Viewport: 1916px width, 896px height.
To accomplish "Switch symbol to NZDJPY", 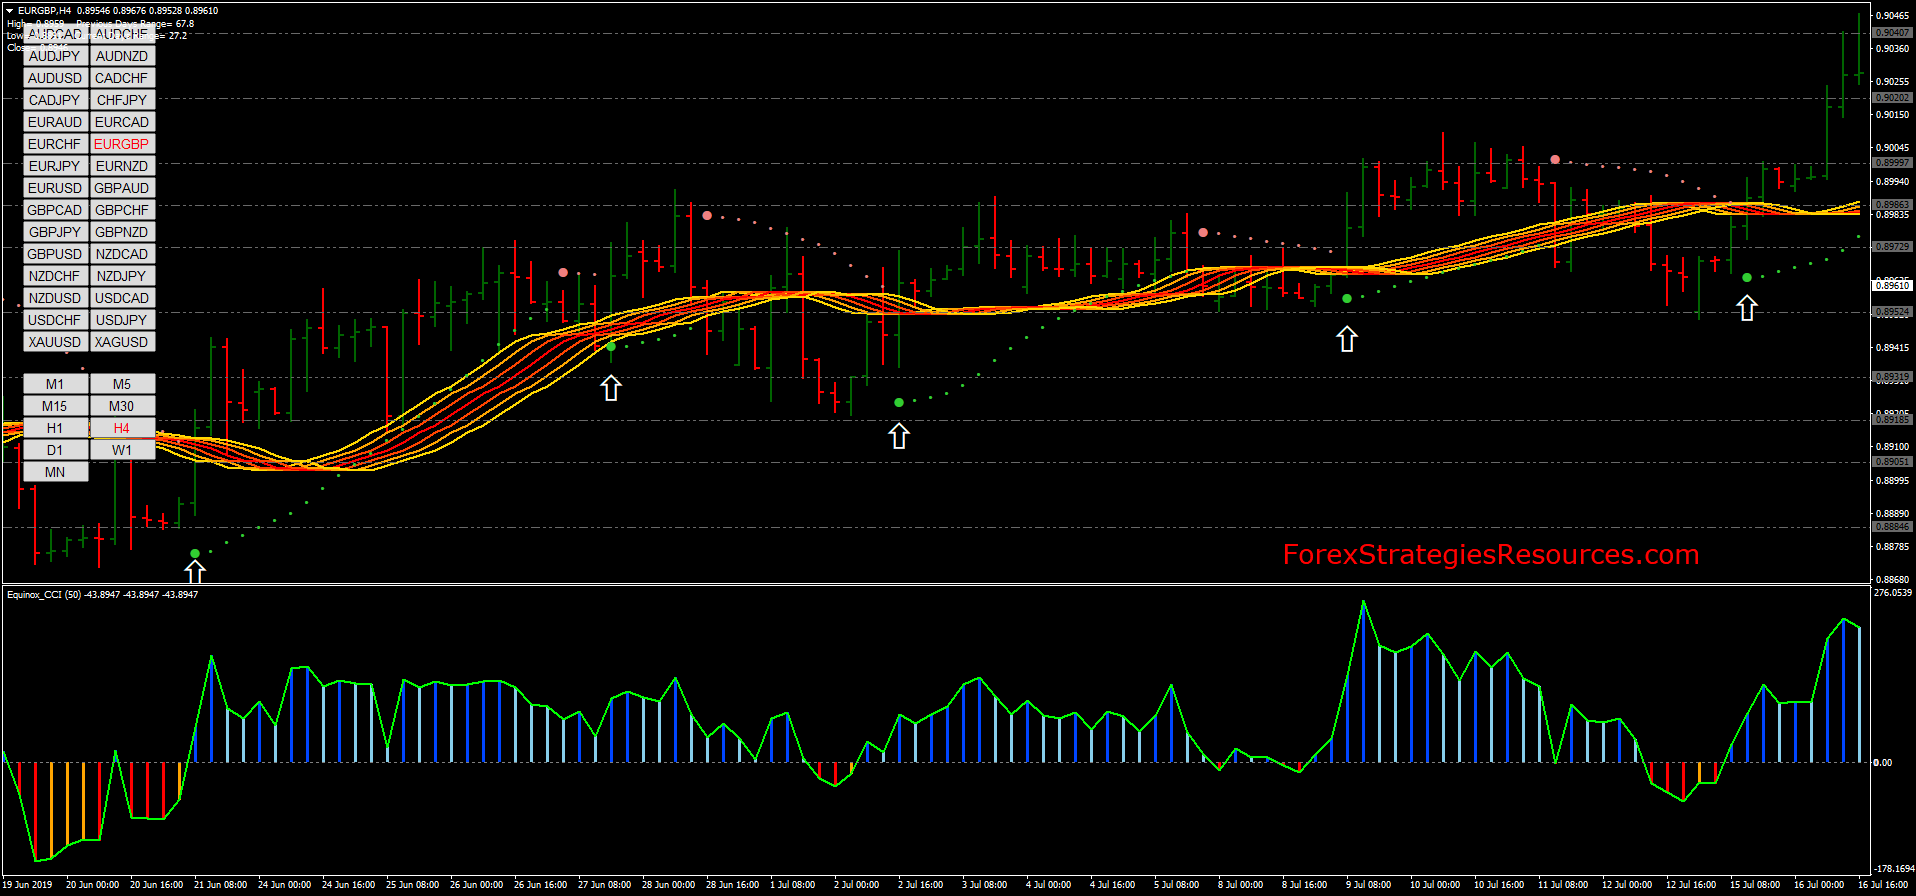I will click(x=122, y=276).
